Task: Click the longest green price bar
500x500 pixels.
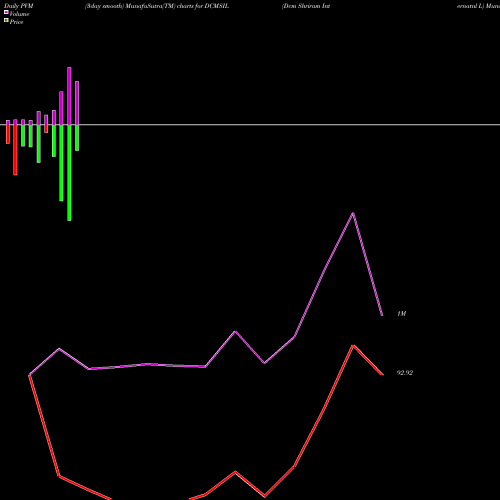Action: coord(69,173)
